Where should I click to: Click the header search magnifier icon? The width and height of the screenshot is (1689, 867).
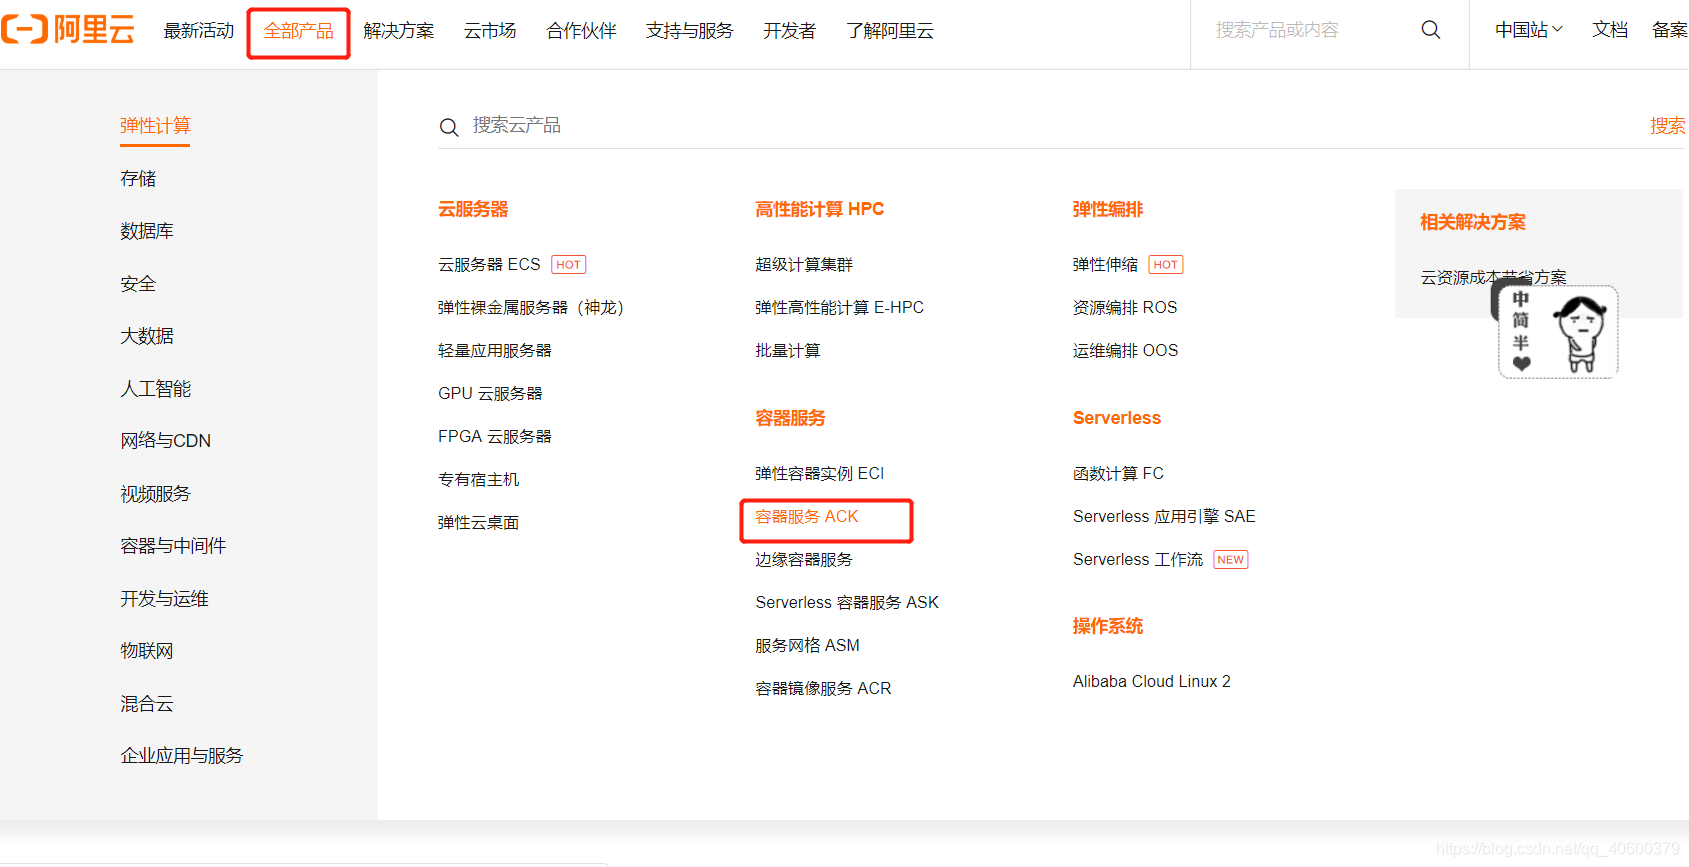coord(1431,30)
